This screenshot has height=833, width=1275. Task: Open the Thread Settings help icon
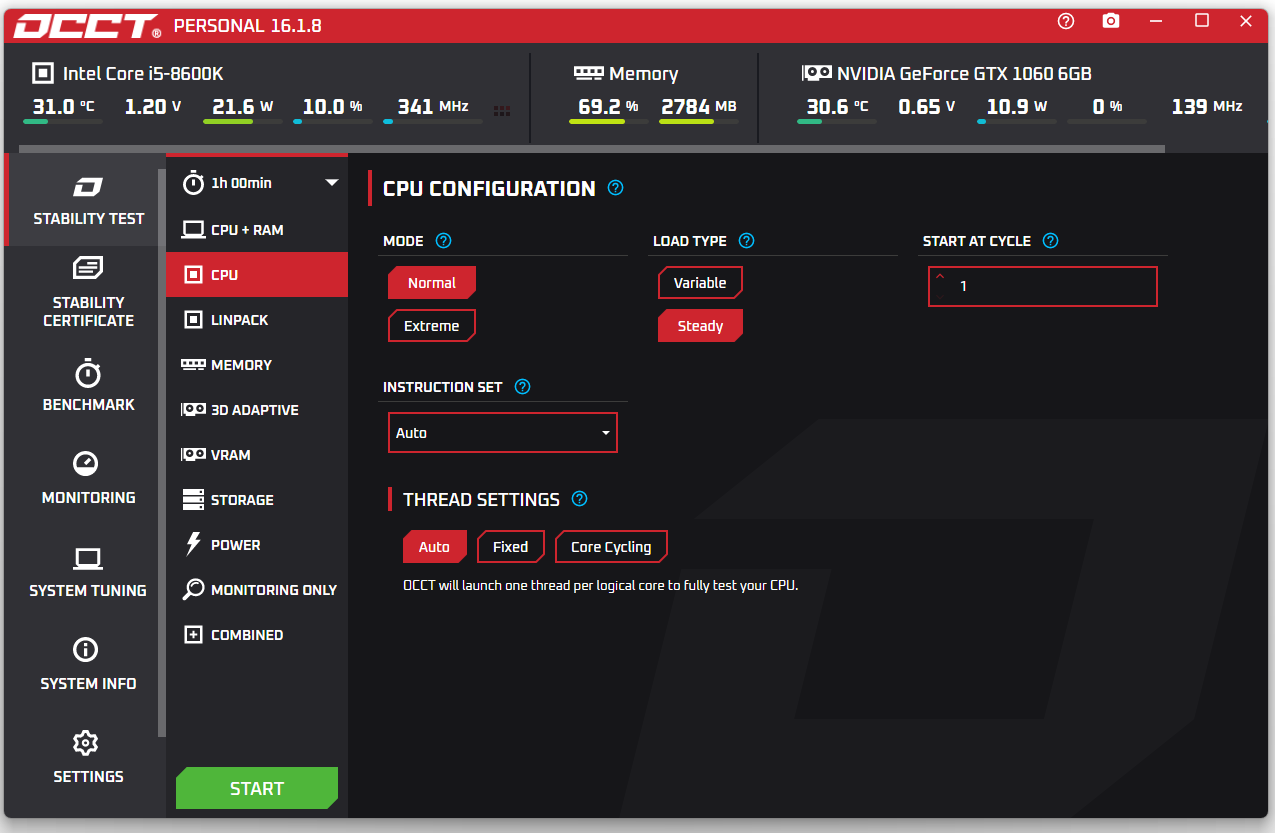coord(579,499)
